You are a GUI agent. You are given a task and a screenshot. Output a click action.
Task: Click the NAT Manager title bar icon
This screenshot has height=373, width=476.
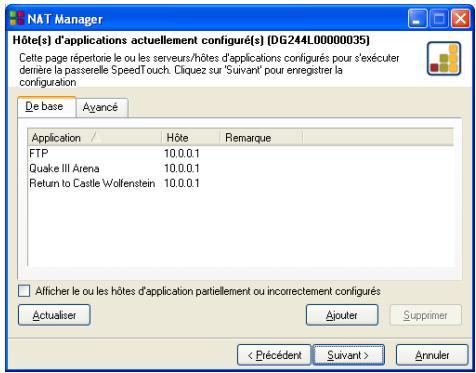tap(17, 18)
